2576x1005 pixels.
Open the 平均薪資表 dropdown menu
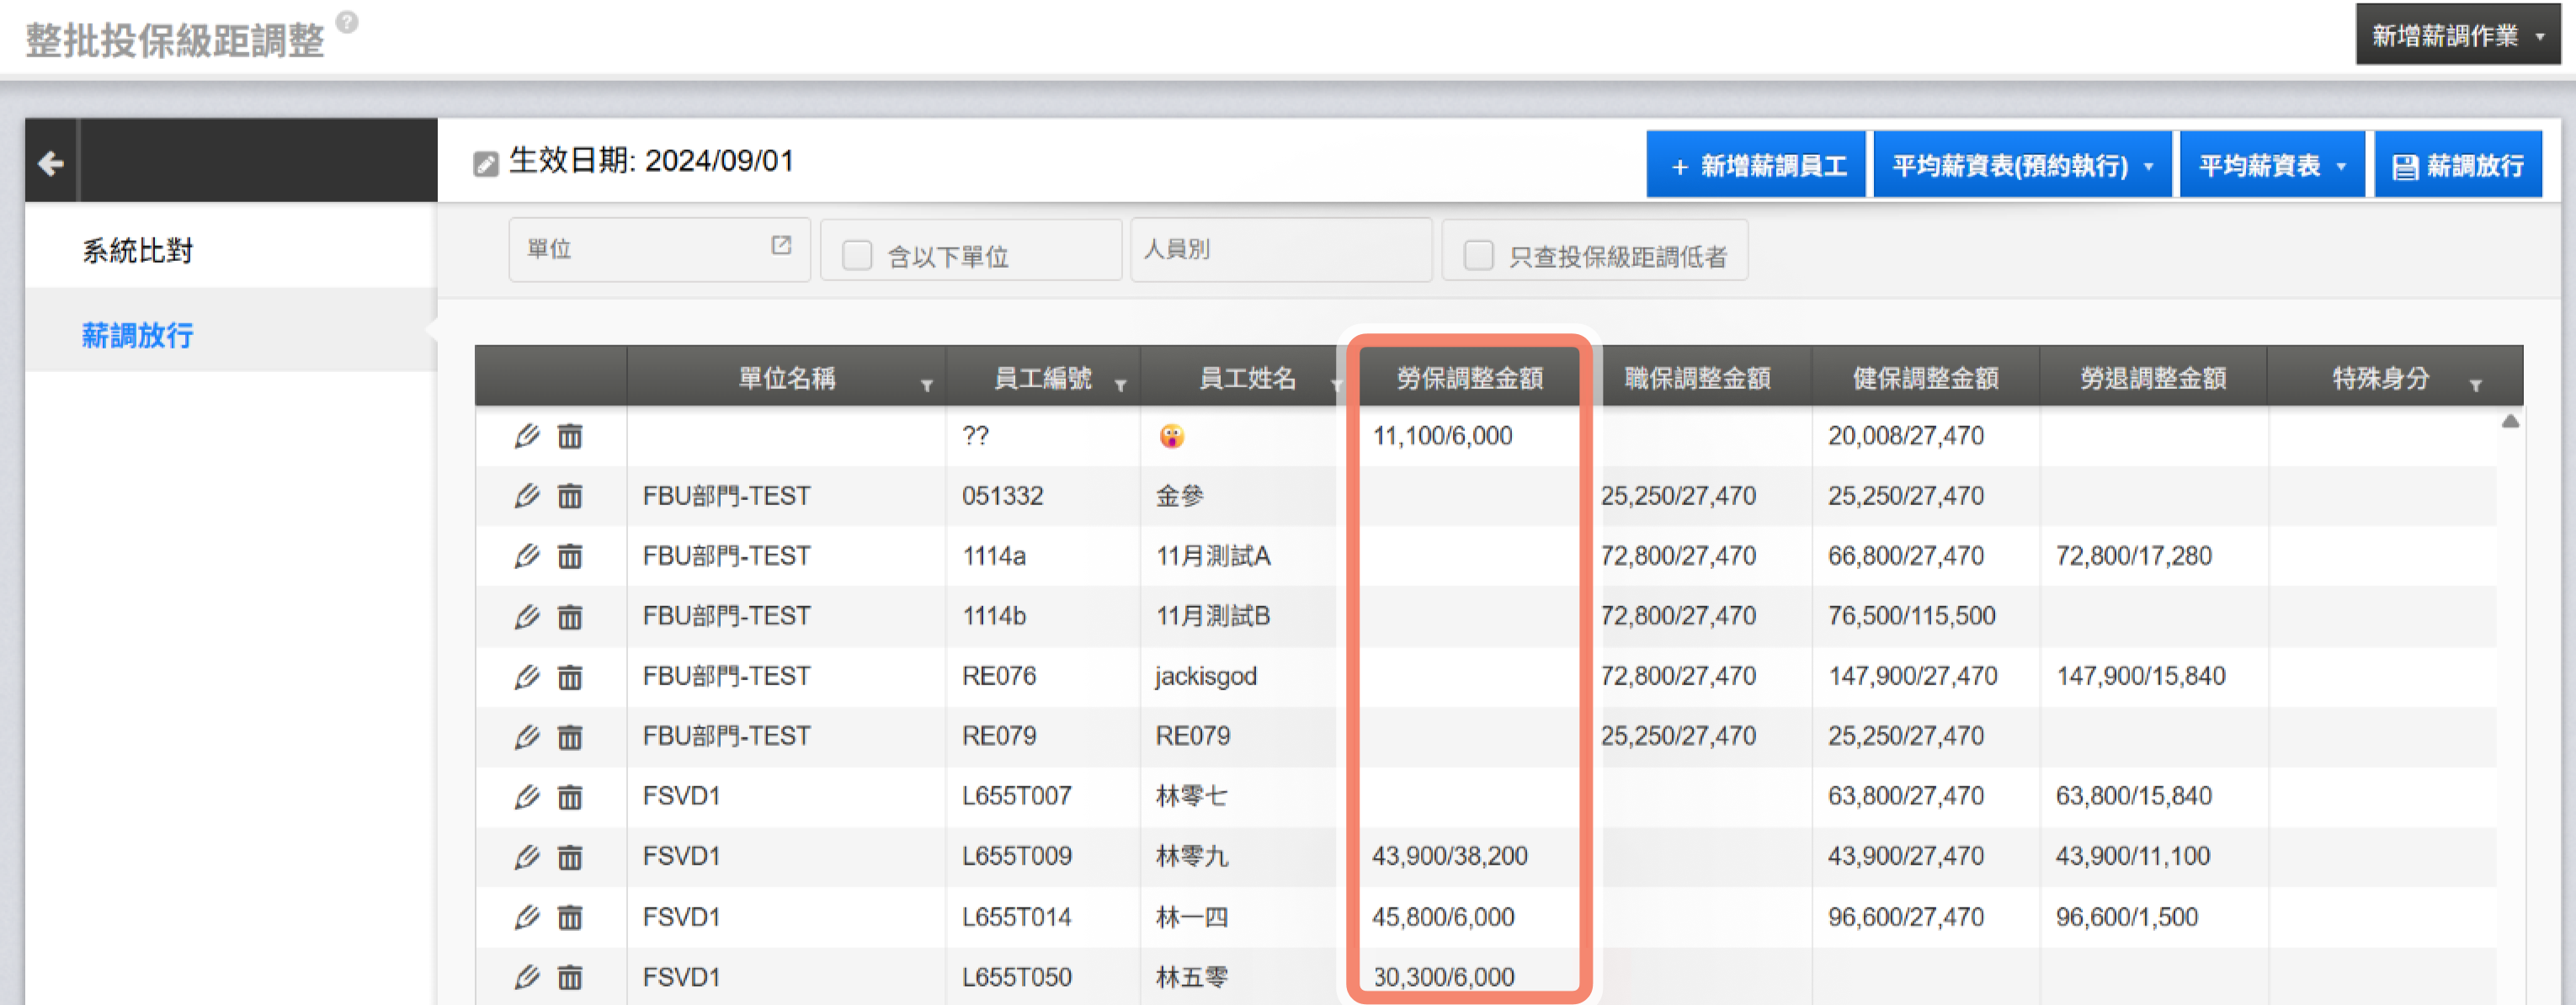point(2271,166)
